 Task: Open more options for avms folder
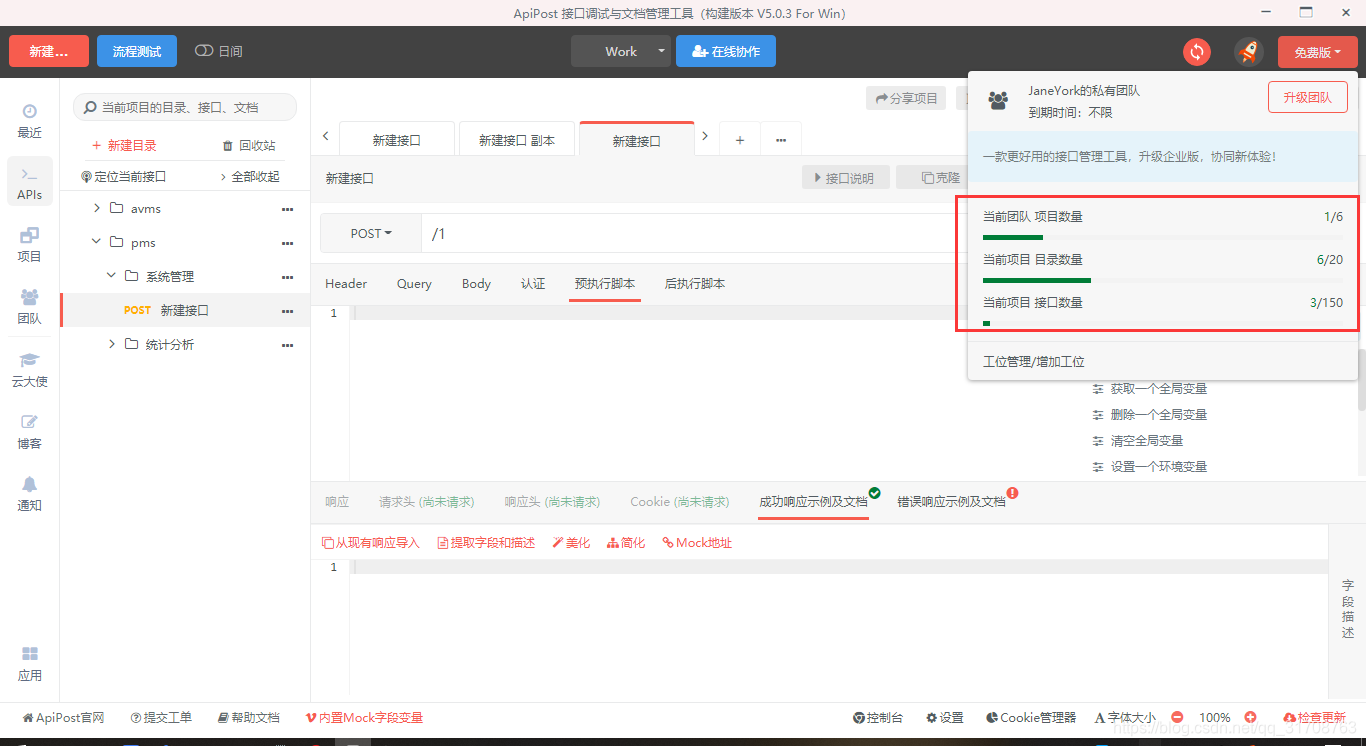click(x=287, y=209)
